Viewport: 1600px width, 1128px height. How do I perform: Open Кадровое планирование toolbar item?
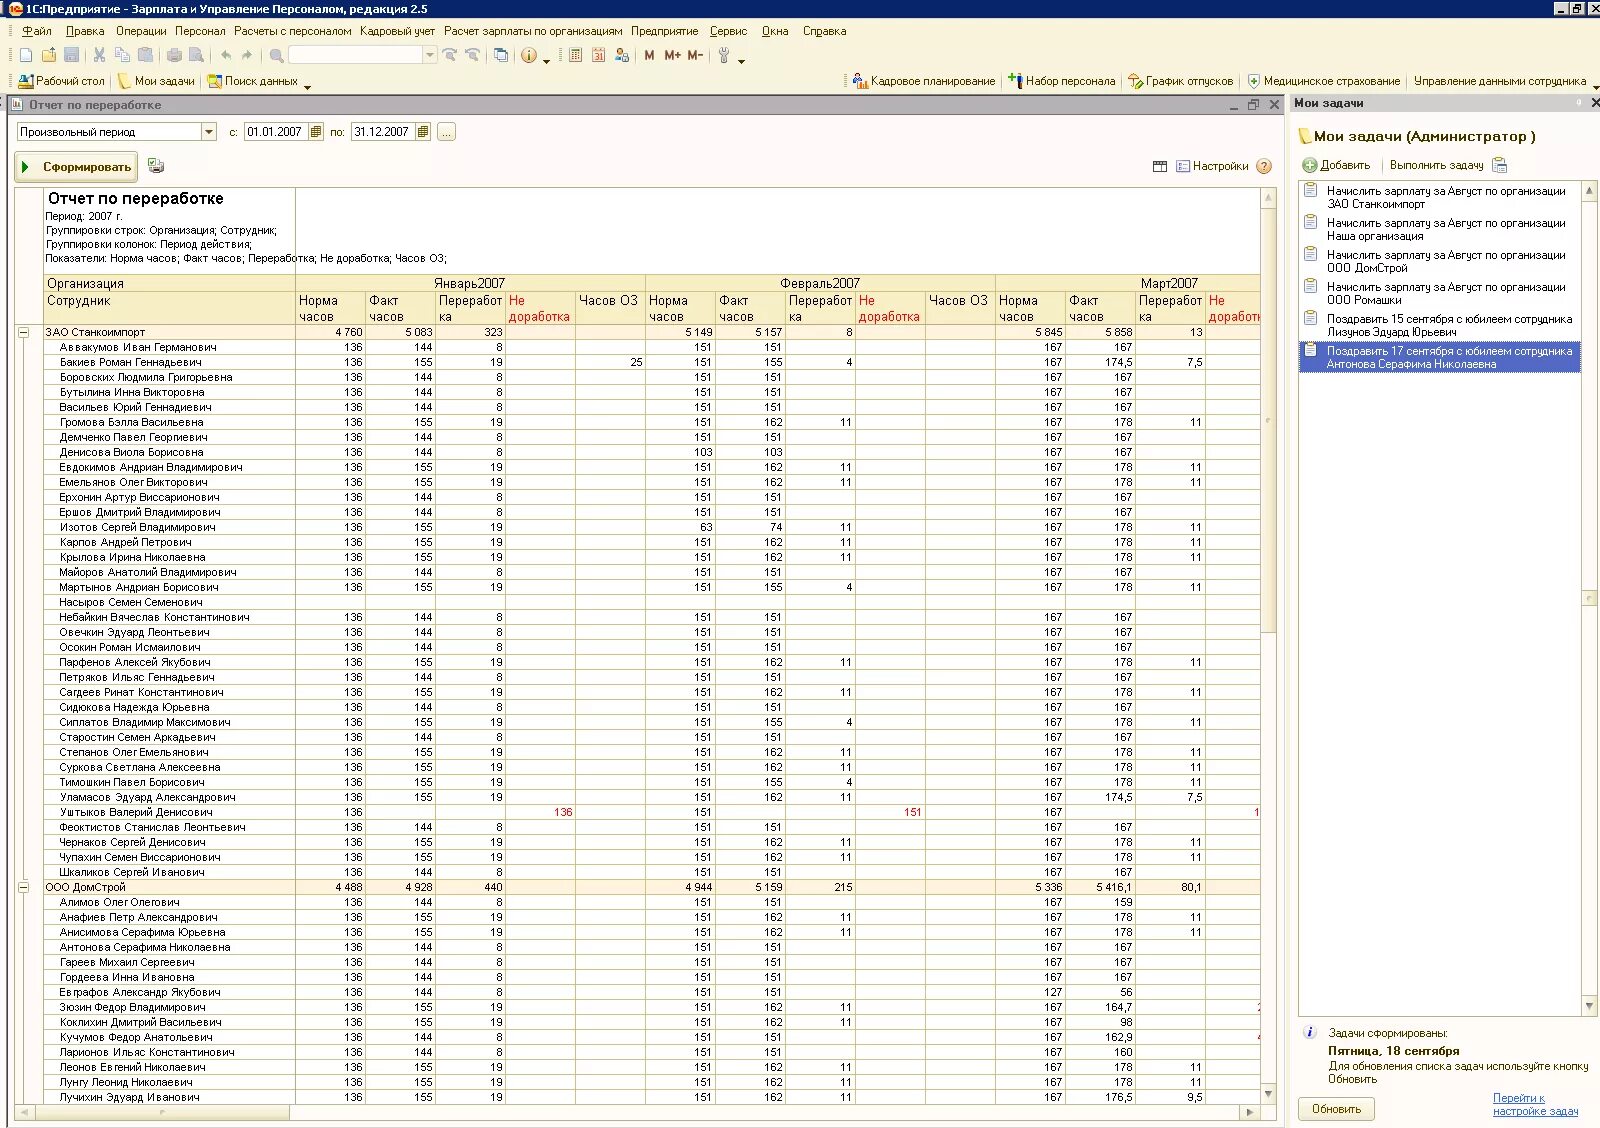924,81
